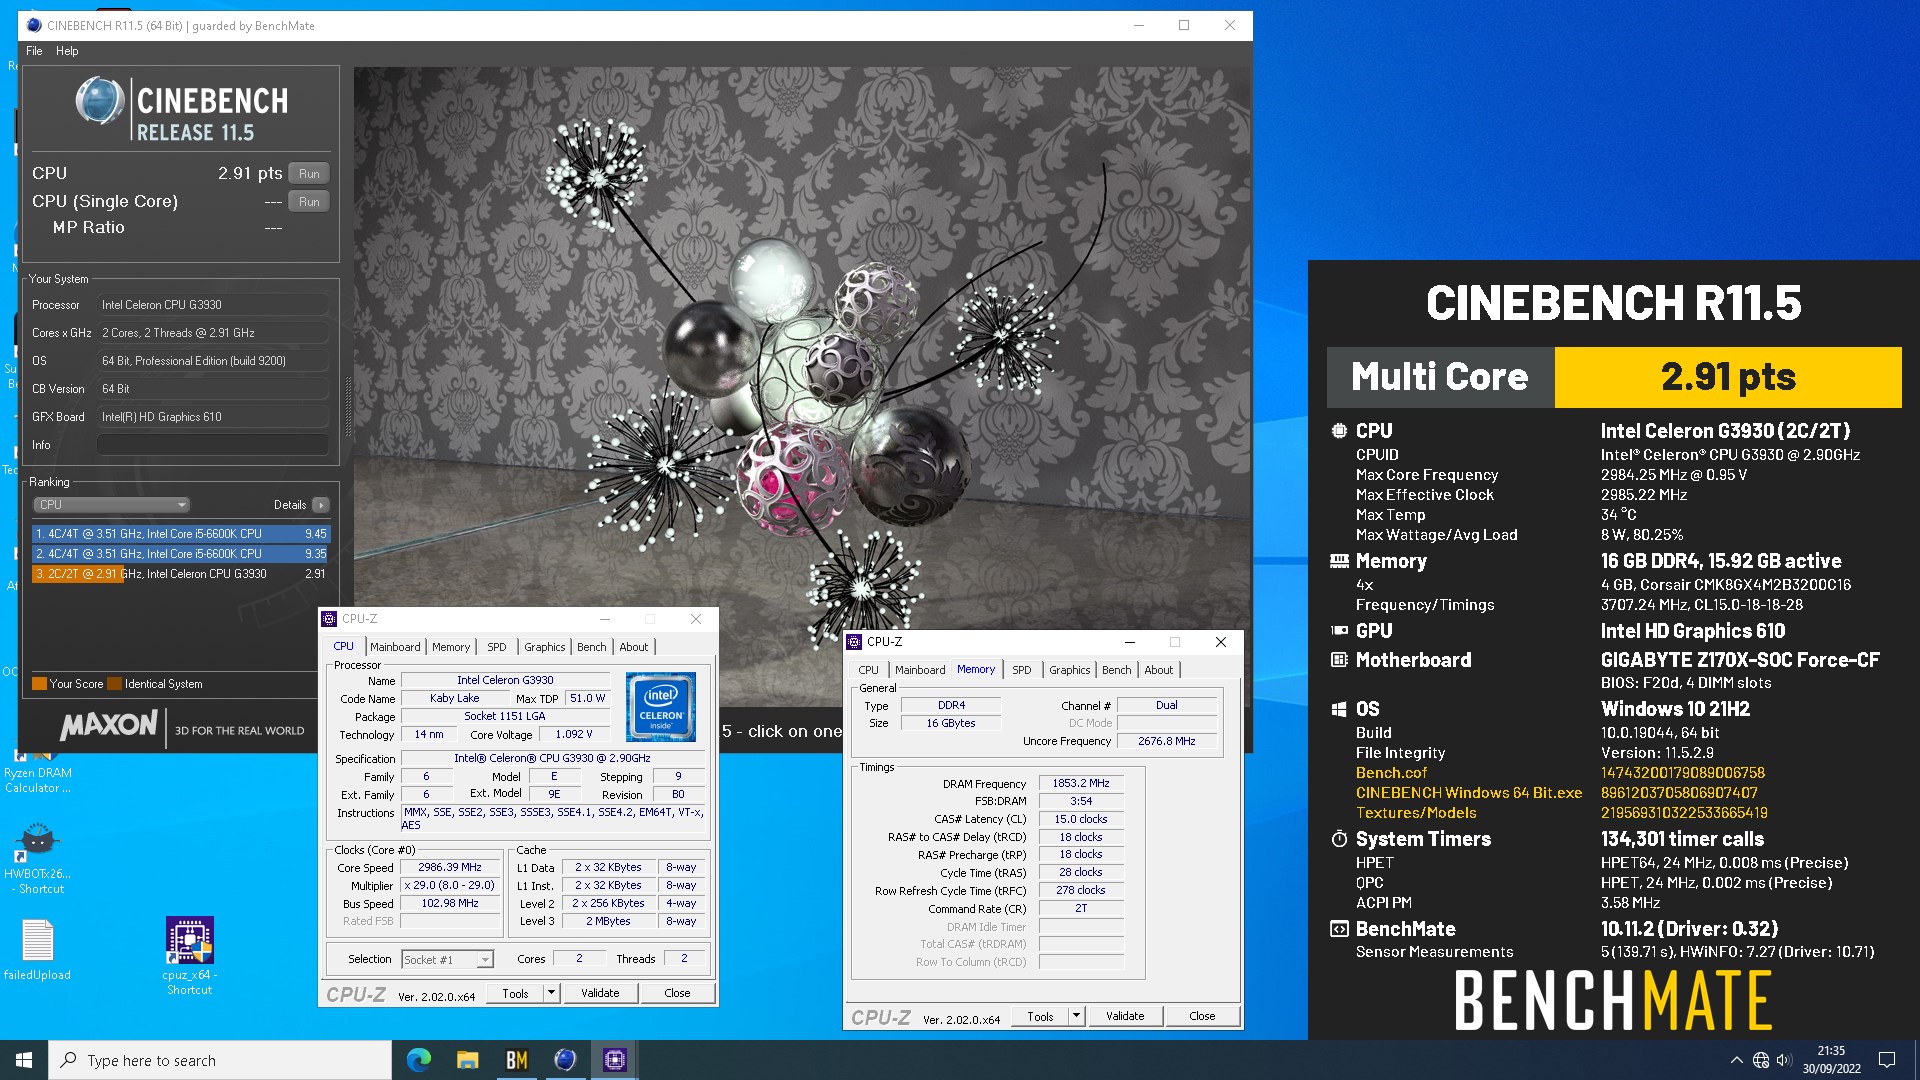Open About tab in left CPU-Z window
Screen dimensions: 1920x1080
(634, 647)
